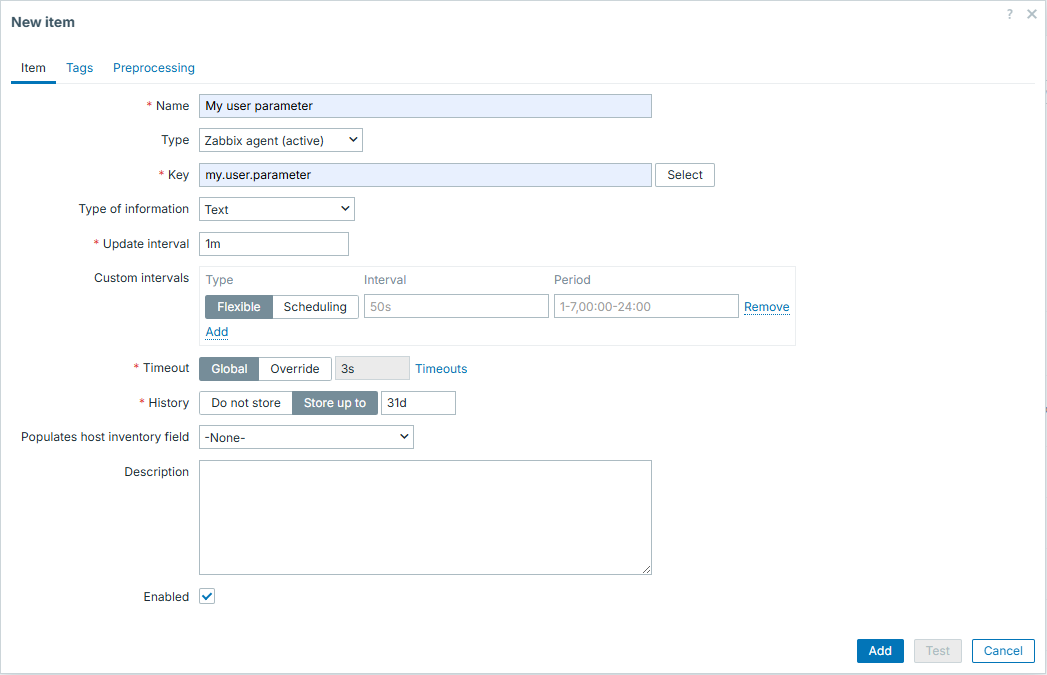The width and height of the screenshot is (1047, 675).
Task: Click Select next to Key field
Action: [x=685, y=175]
